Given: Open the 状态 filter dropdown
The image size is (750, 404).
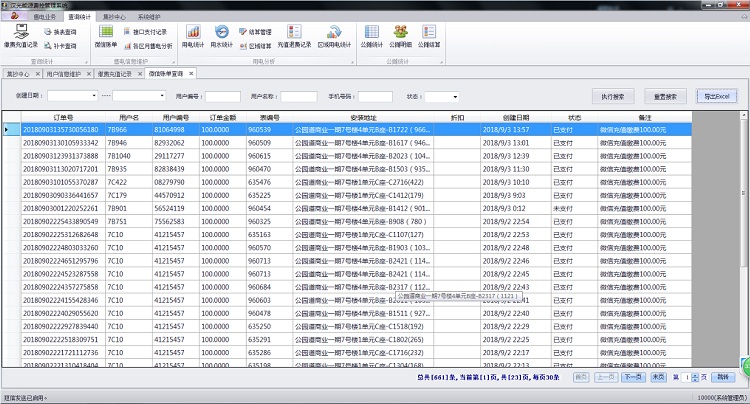Looking at the screenshot, I should [x=455, y=97].
